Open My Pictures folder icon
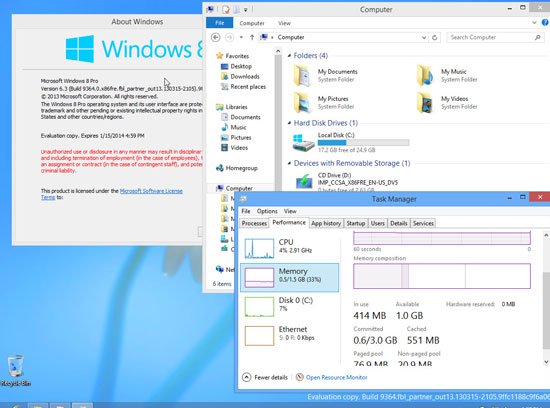 click(302, 103)
